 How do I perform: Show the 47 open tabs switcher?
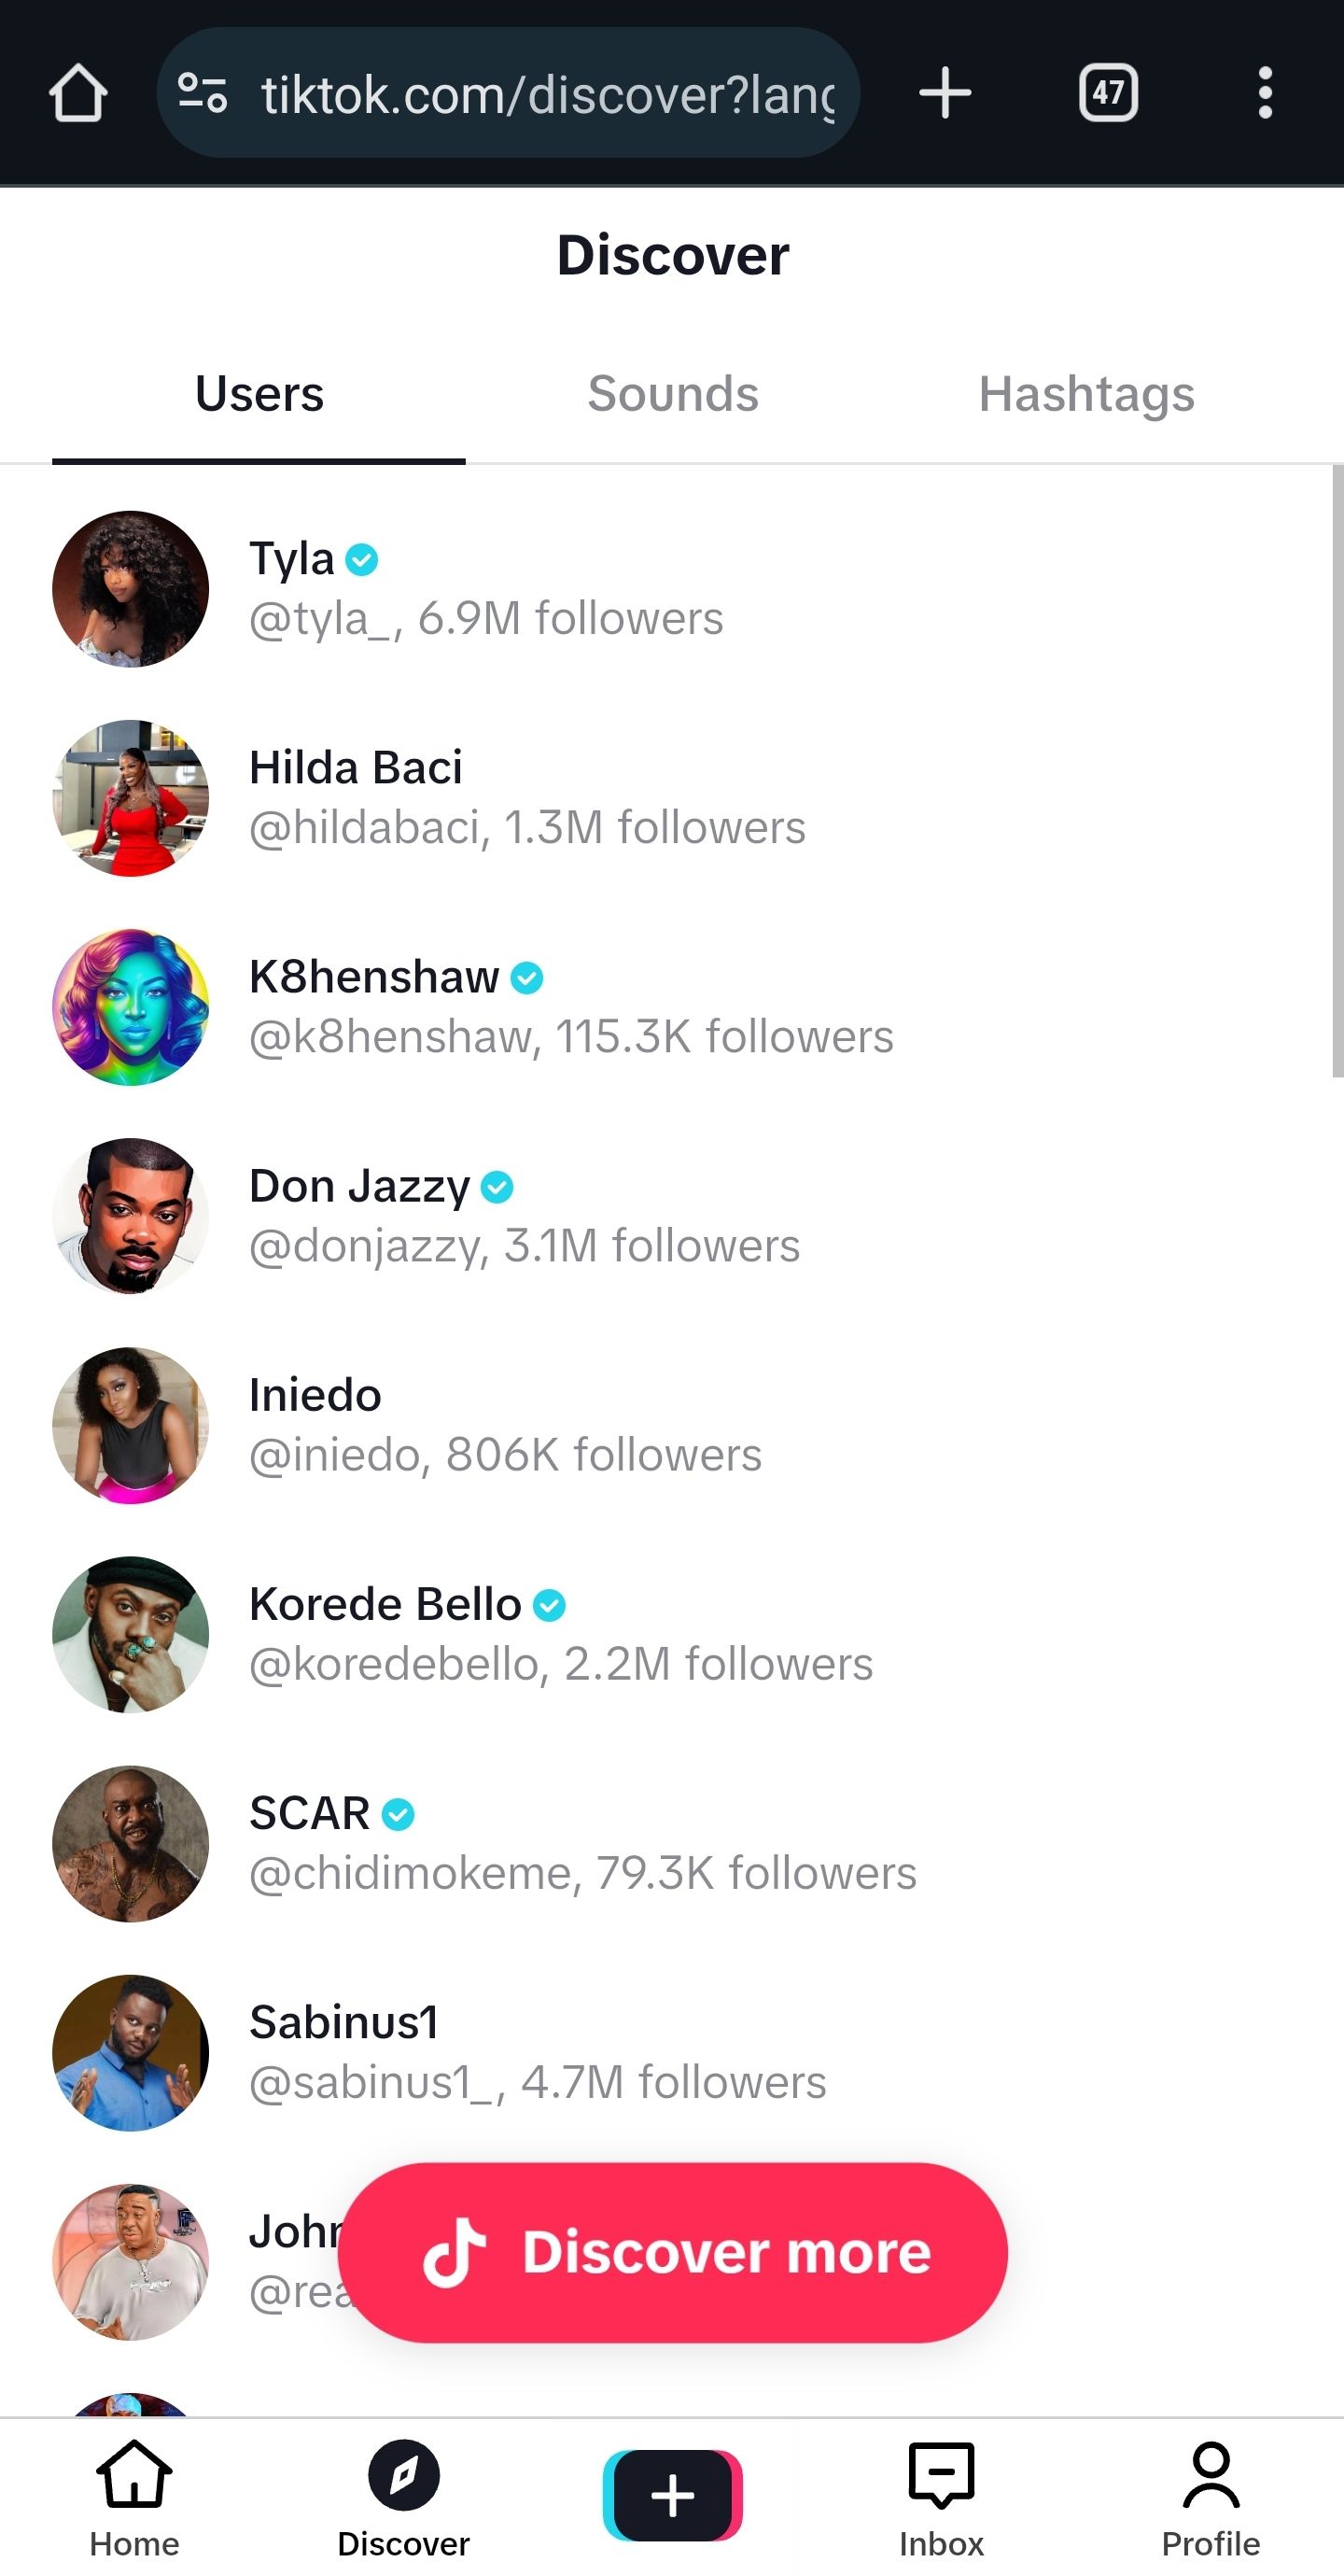click(1108, 94)
